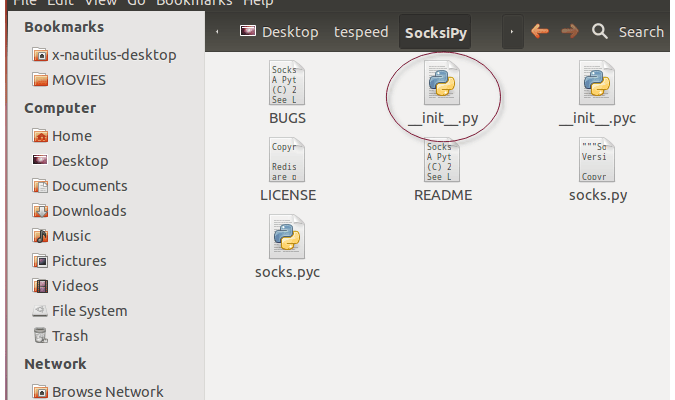This screenshot has height=400, width=675.
Task: Click the __init__.pyc file name
Action: click(597, 118)
